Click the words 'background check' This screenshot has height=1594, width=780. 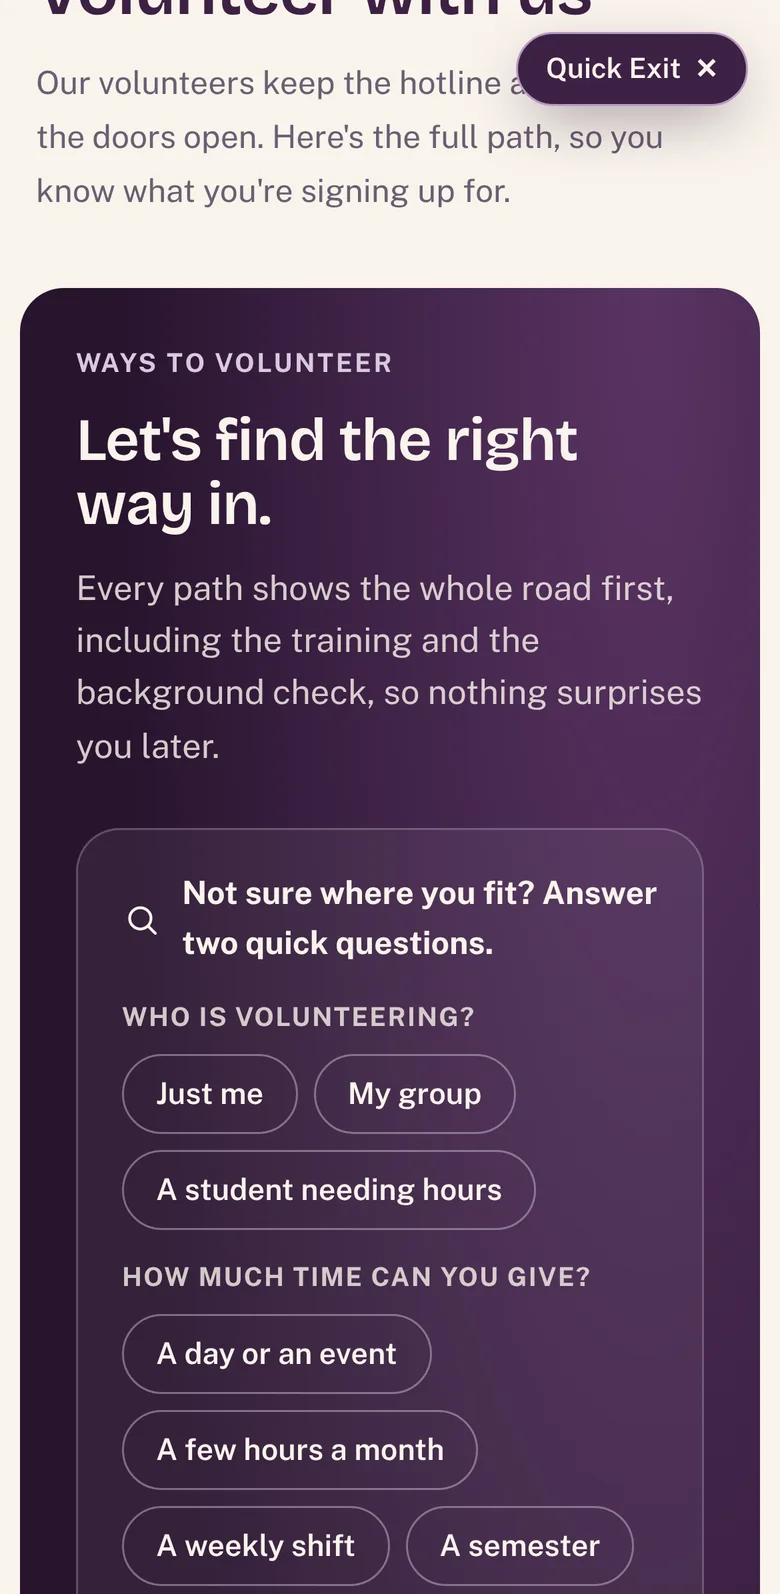point(223,693)
